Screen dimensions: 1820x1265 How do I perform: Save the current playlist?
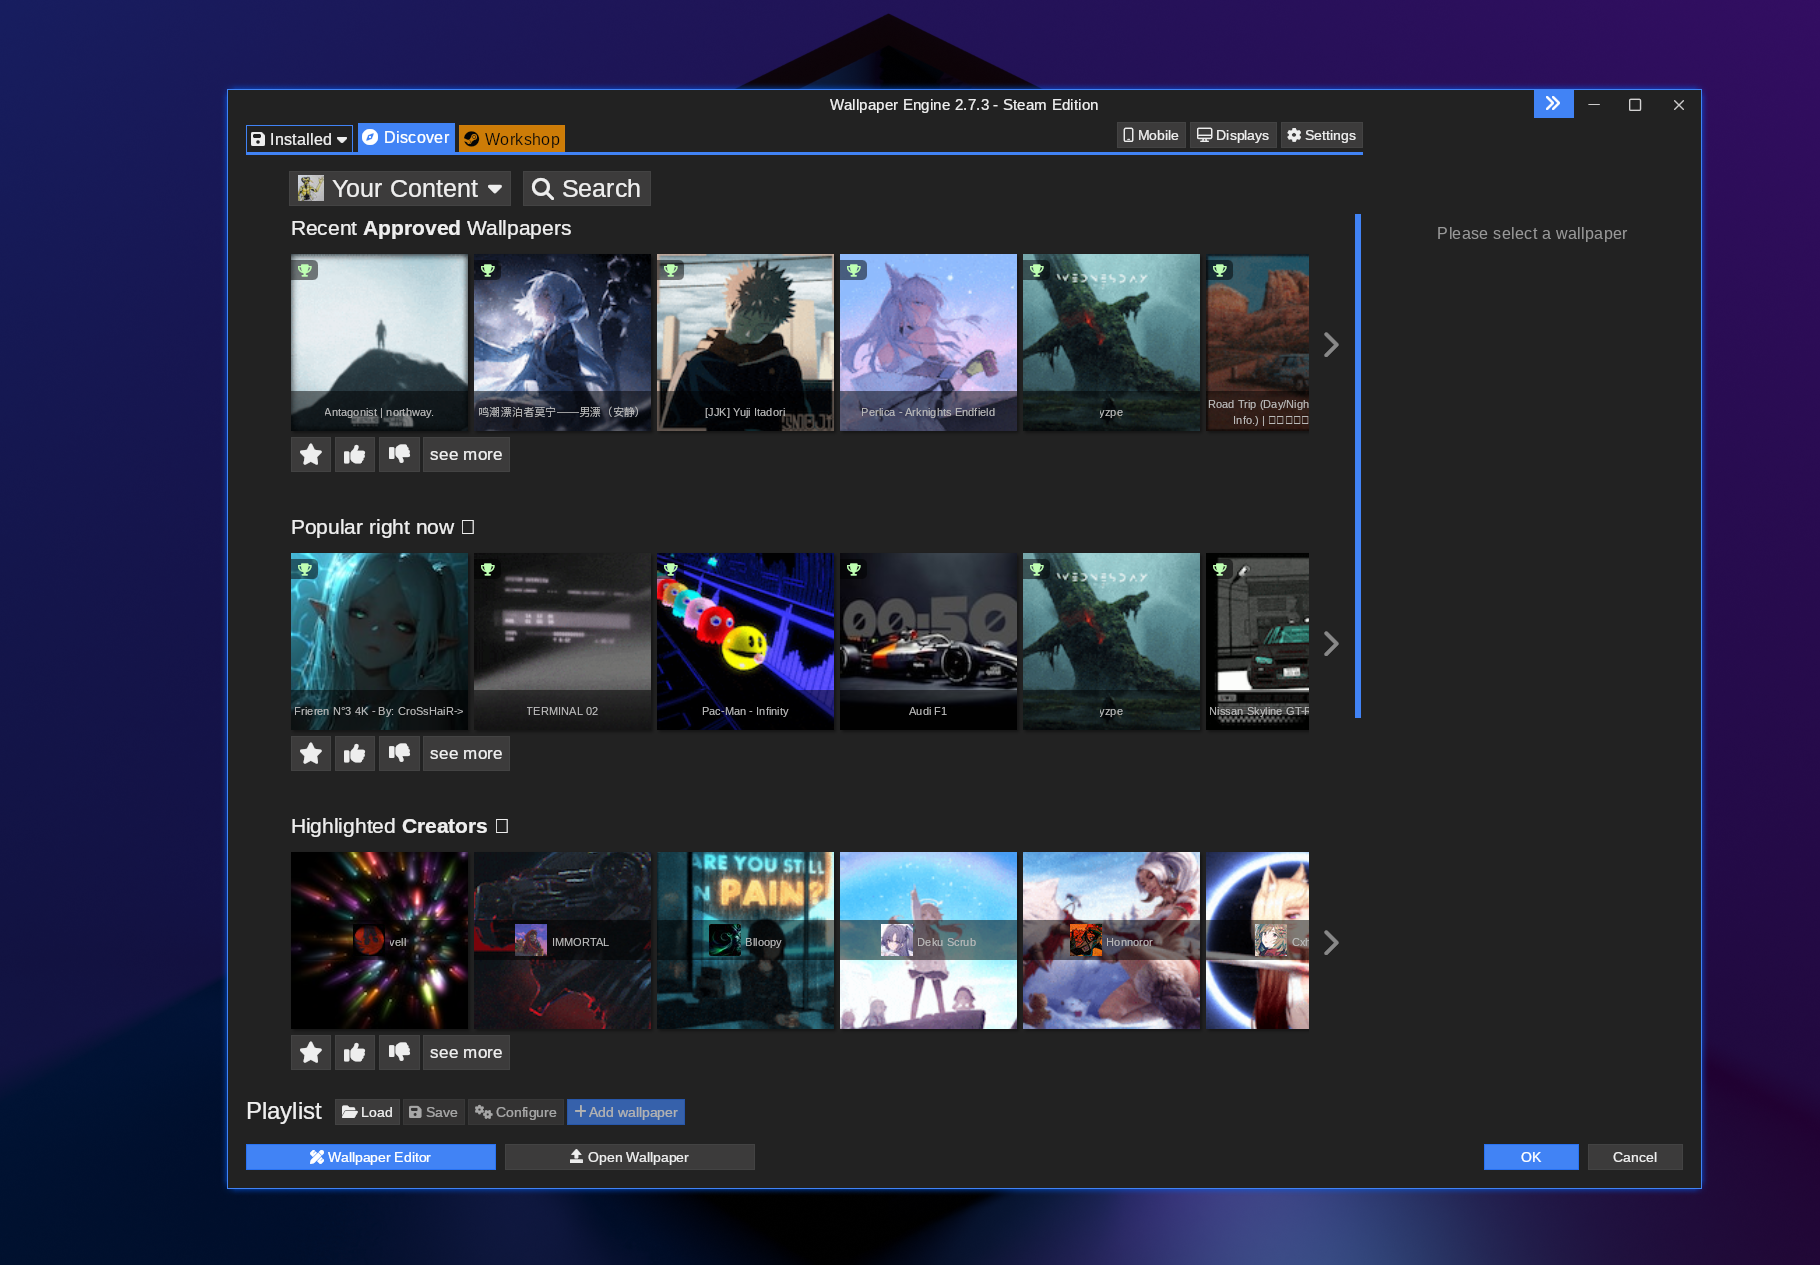(x=433, y=1112)
